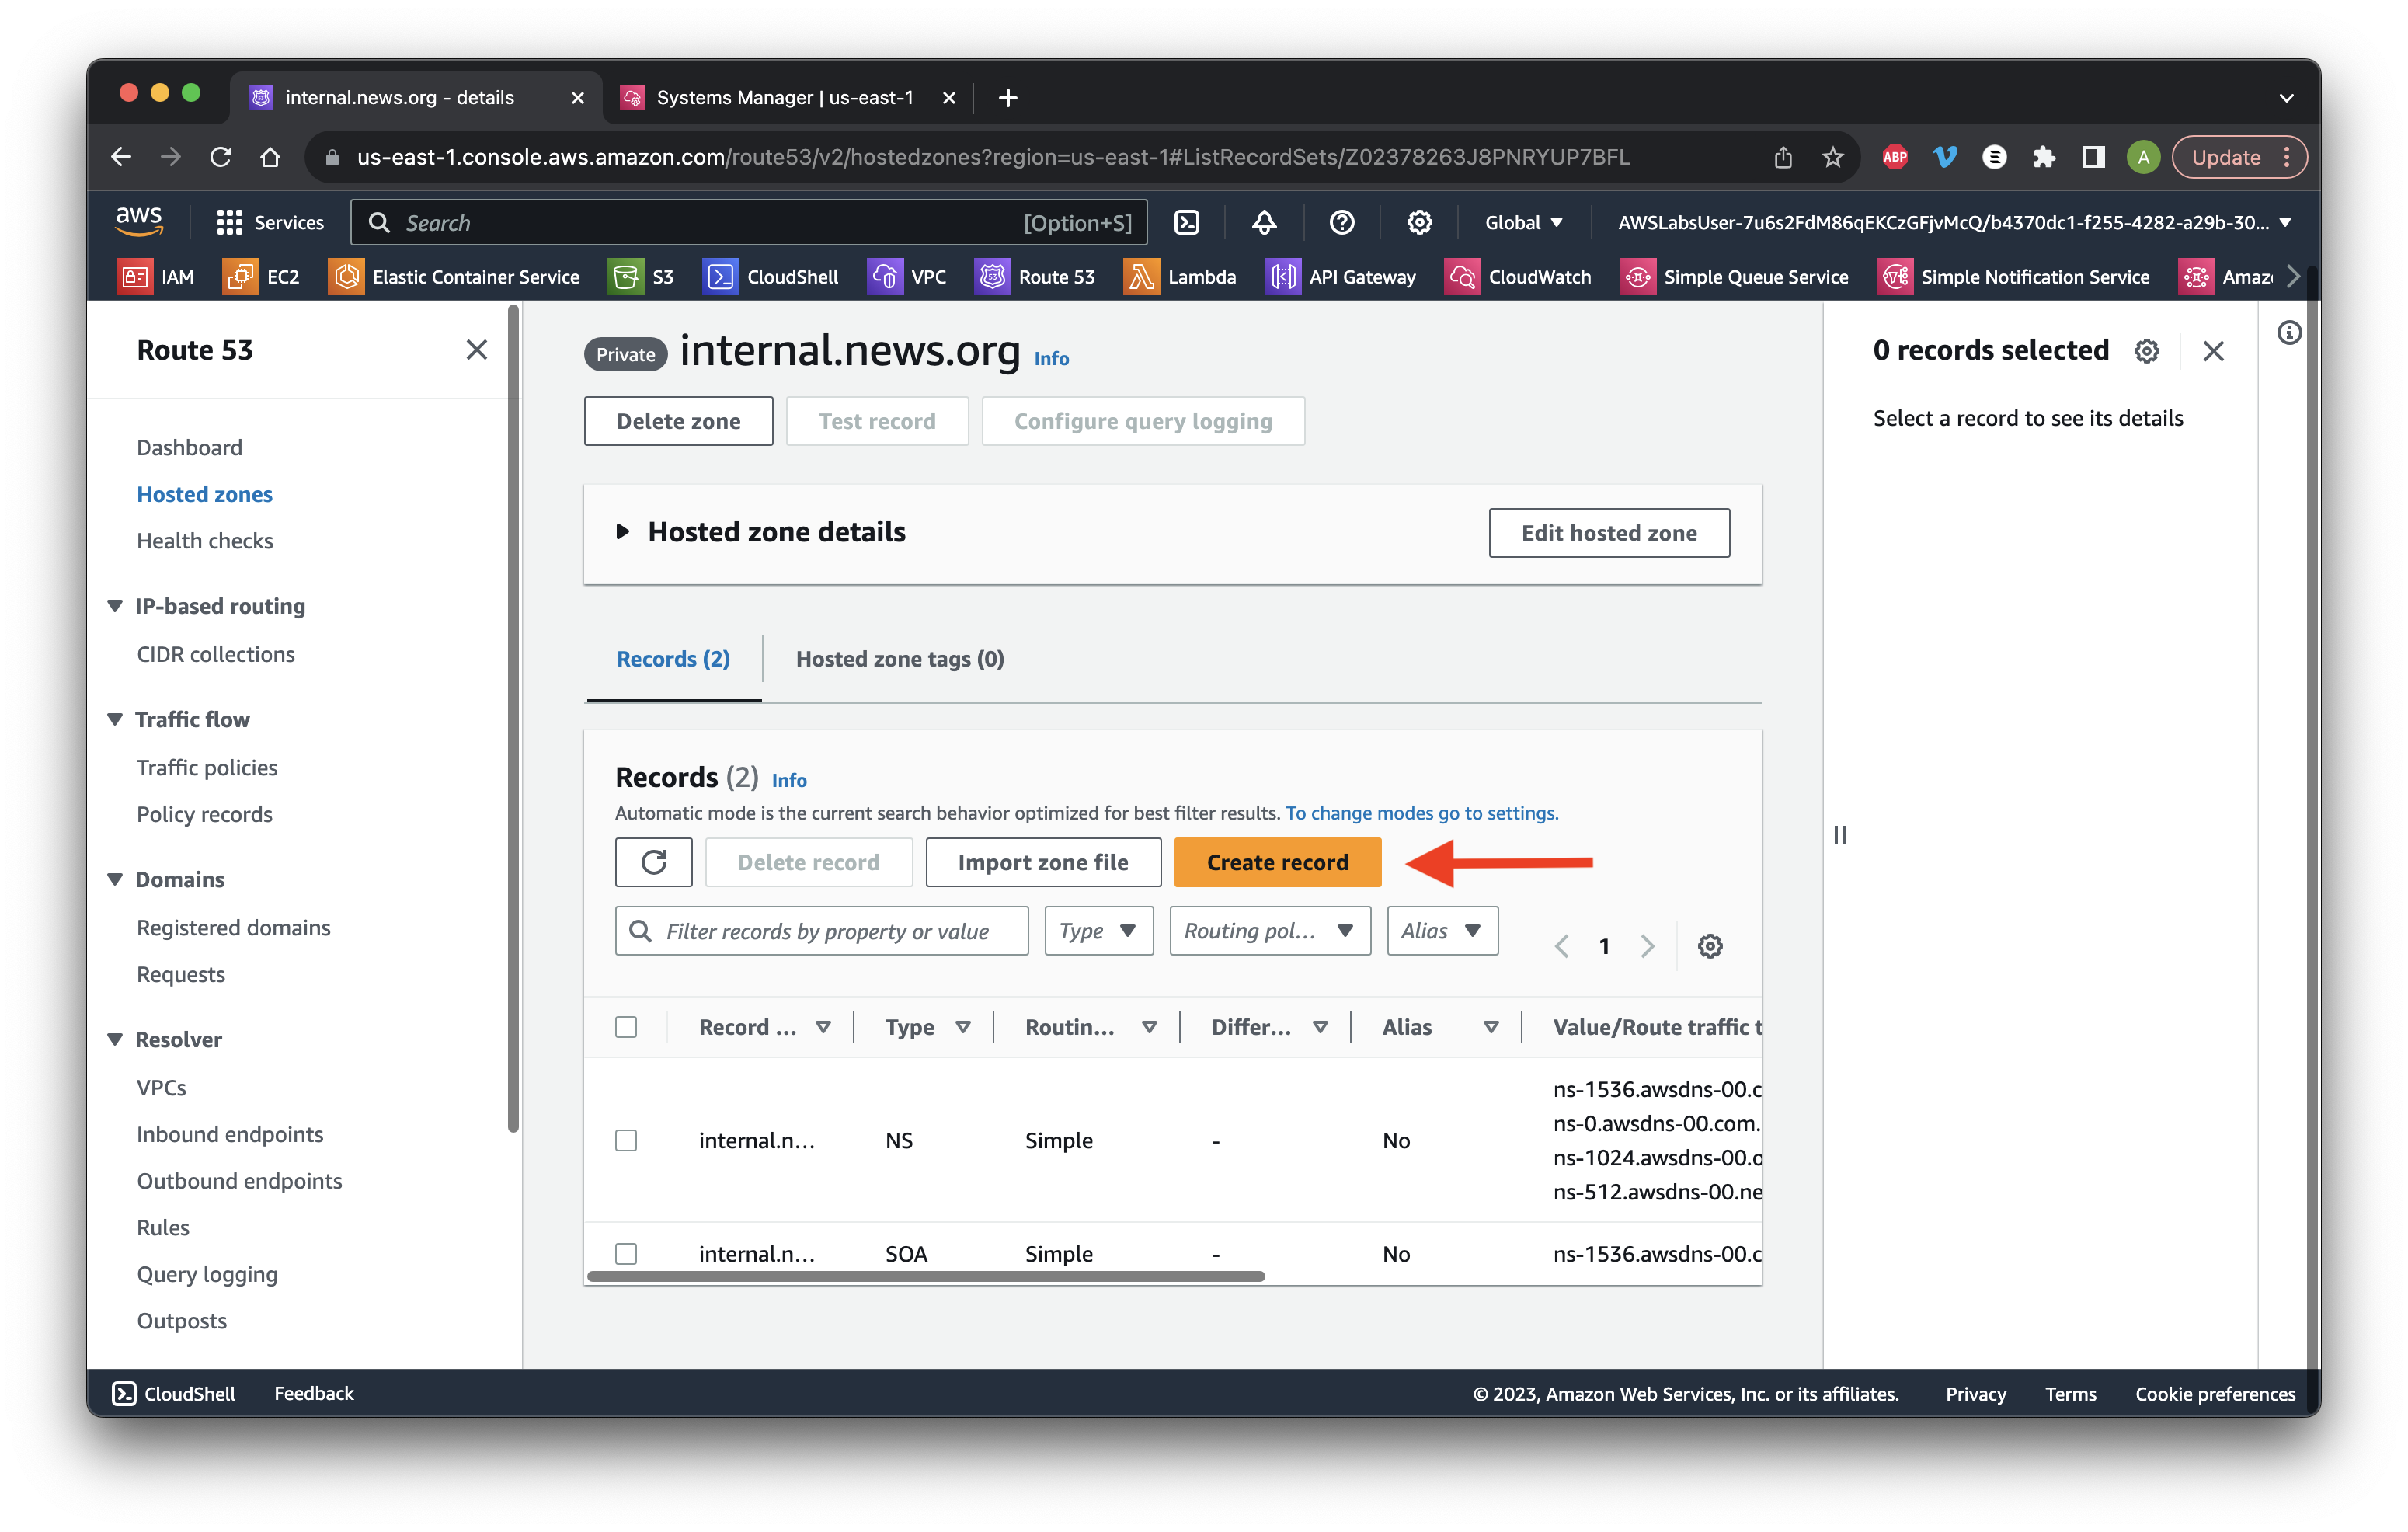This screenshot has height=1532, width=2408.
Task: Open the Global region selector
Action: [1523, 222]
